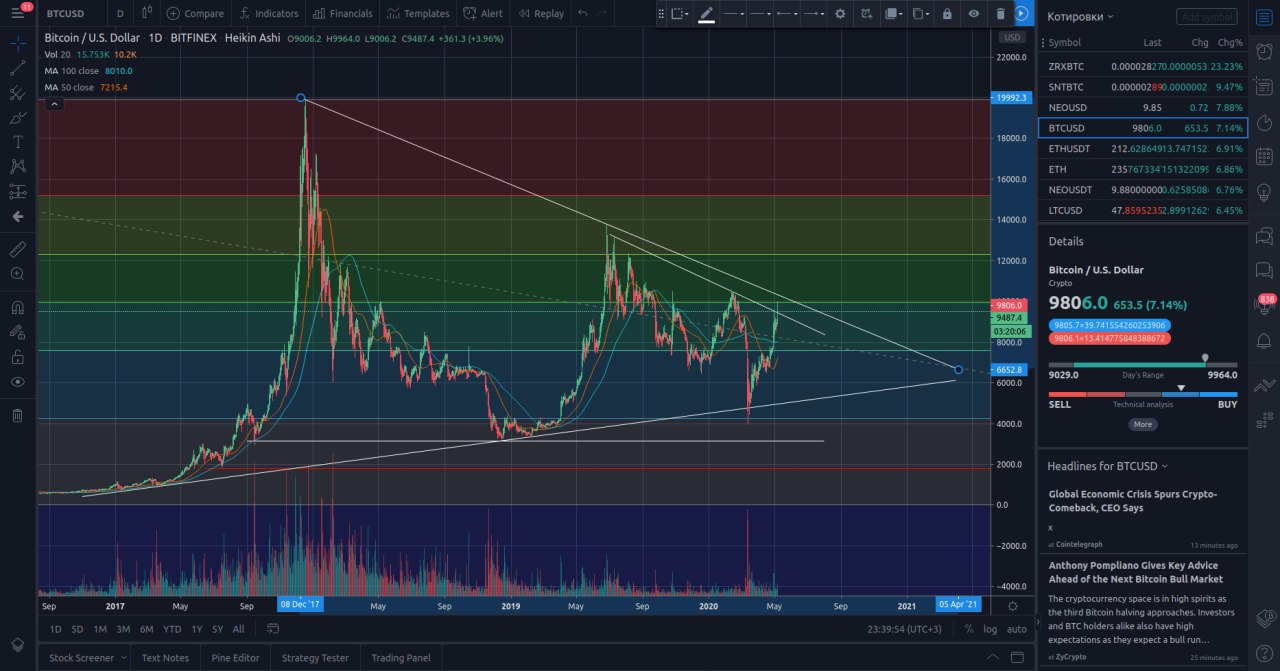This screenshot has width=1280, height=671.
Task: Open the line color picker pencil swatch
Action: pos(706,14)
